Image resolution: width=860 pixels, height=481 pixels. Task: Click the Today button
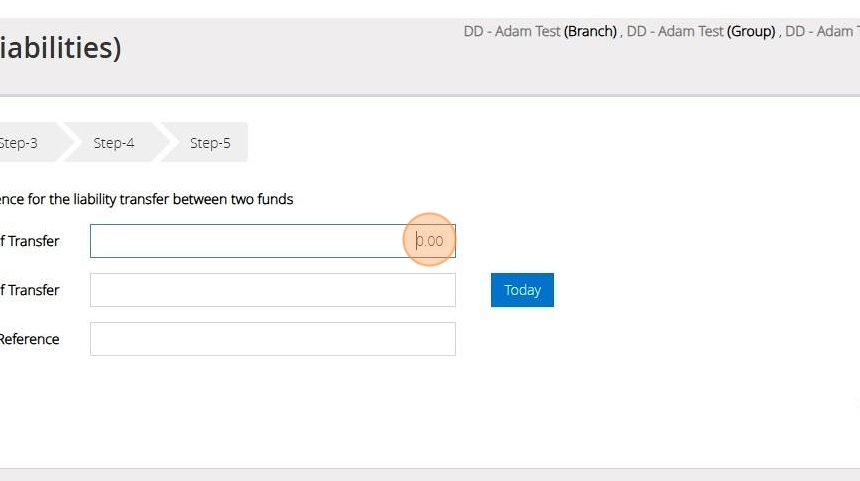coord(522,290)
